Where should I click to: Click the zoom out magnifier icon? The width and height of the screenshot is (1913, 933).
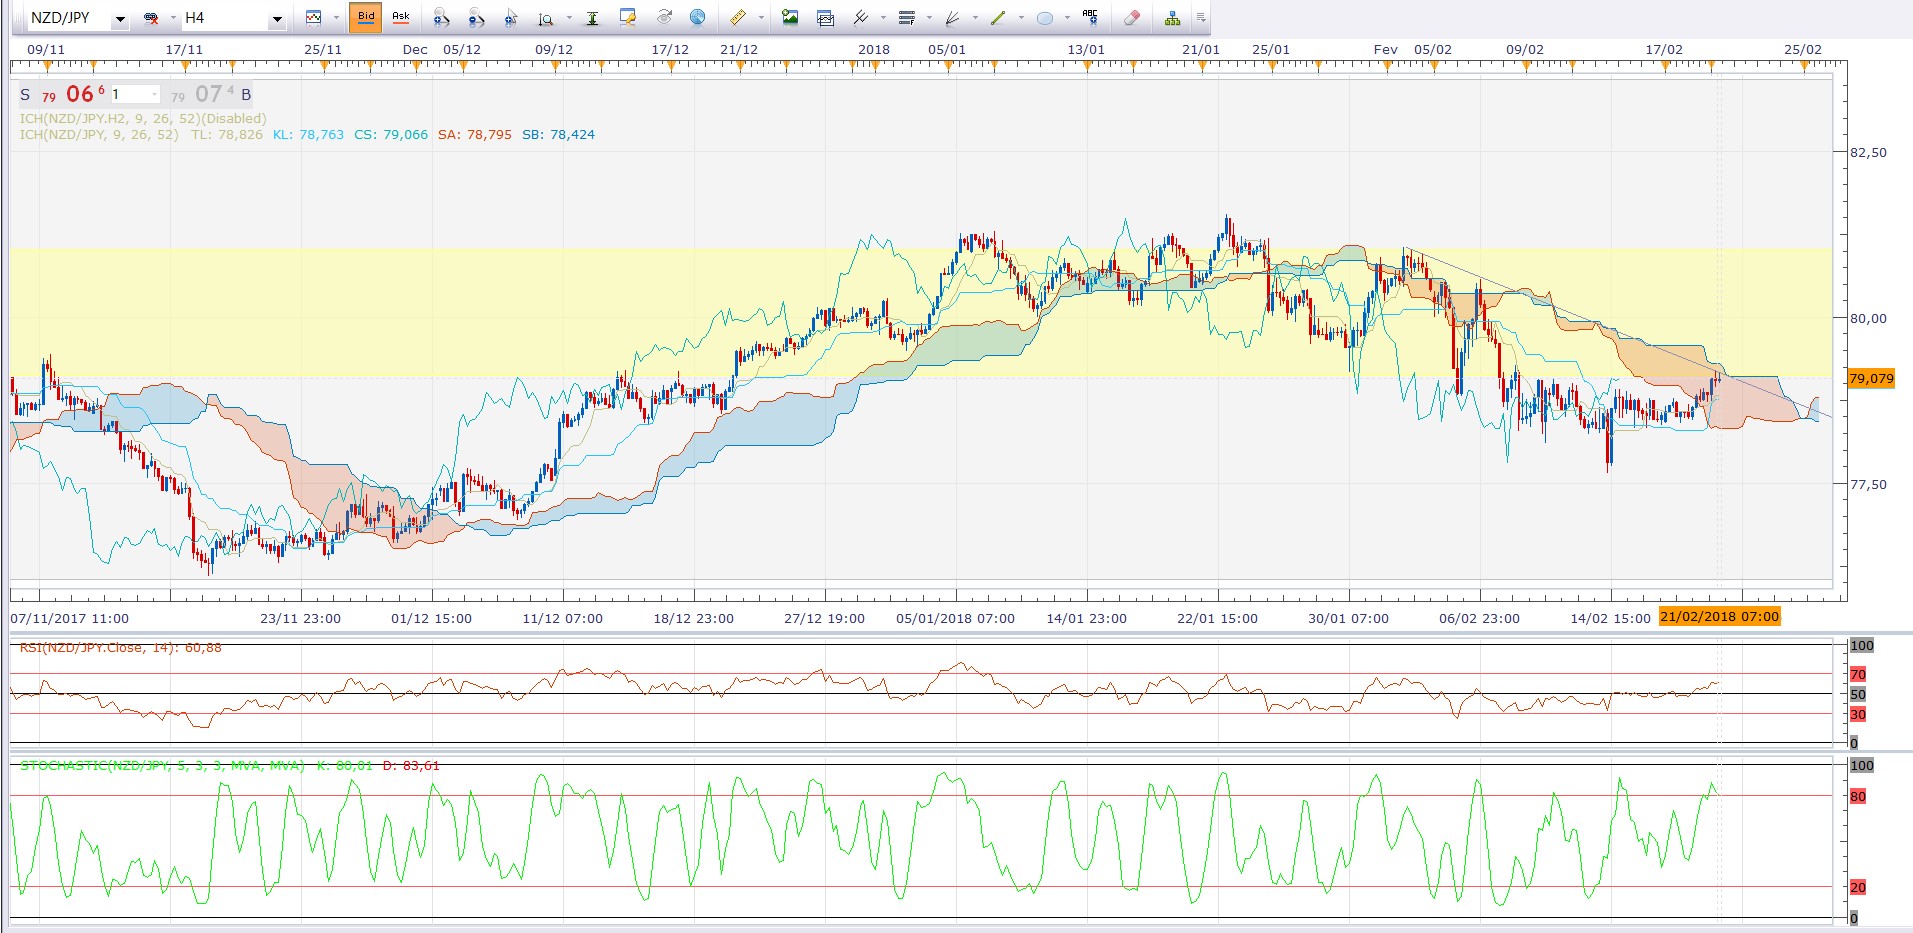pyautogui.click(x=476, y=18)
